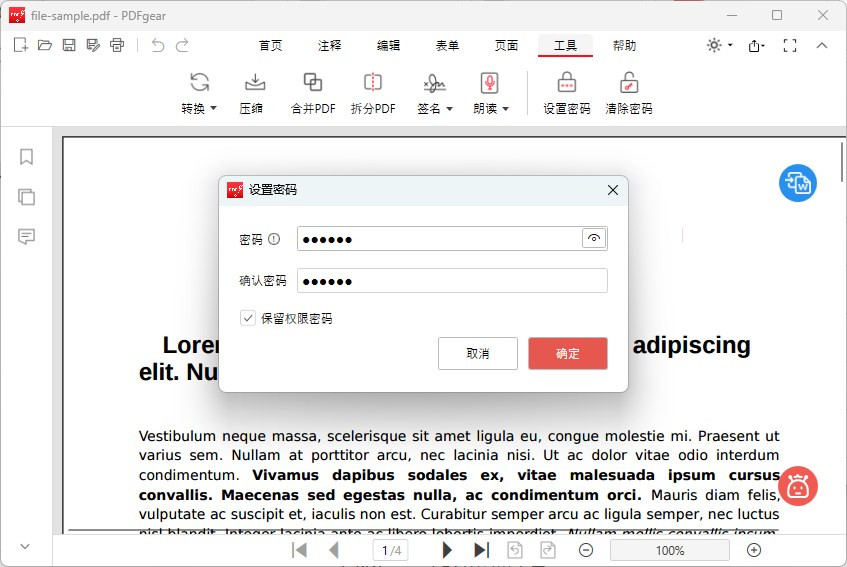Viewport: 847px width, 567px height.
Task: Expand the left sidebar bottom chevron
Action: point(25,546)
